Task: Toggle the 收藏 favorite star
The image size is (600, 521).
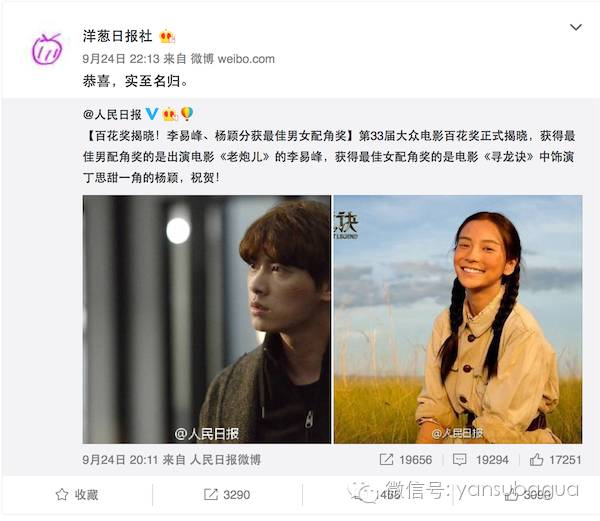Action: [77, 495]
